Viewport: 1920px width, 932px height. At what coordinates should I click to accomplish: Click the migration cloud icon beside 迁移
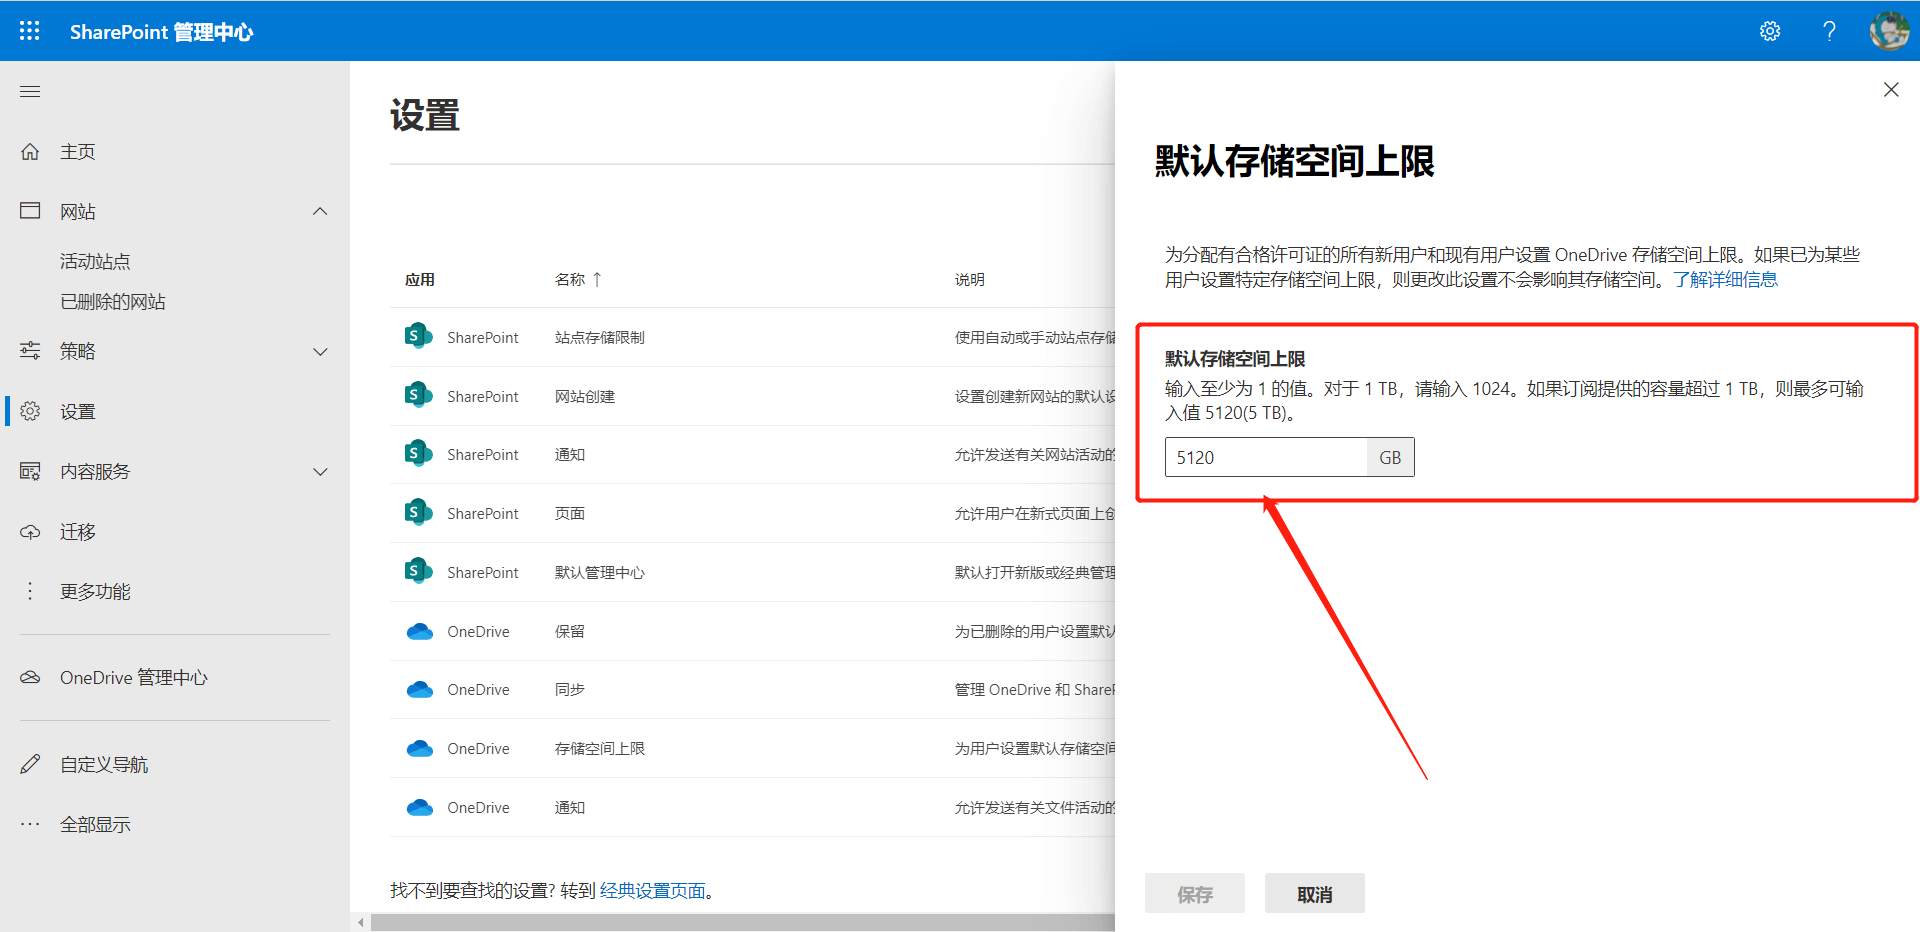pyautogui.click(x=30, y=532)
